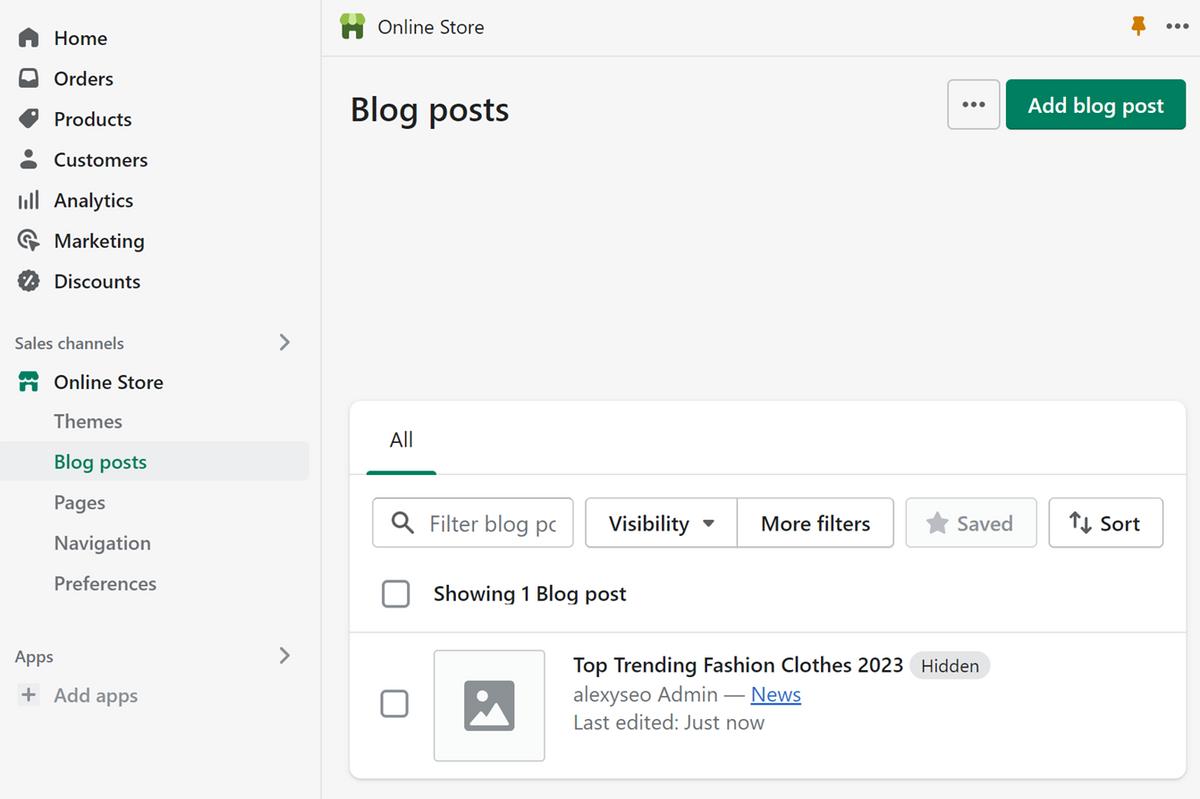Select the Top Trending Fashion Clothes checkbox

(395, 704)
